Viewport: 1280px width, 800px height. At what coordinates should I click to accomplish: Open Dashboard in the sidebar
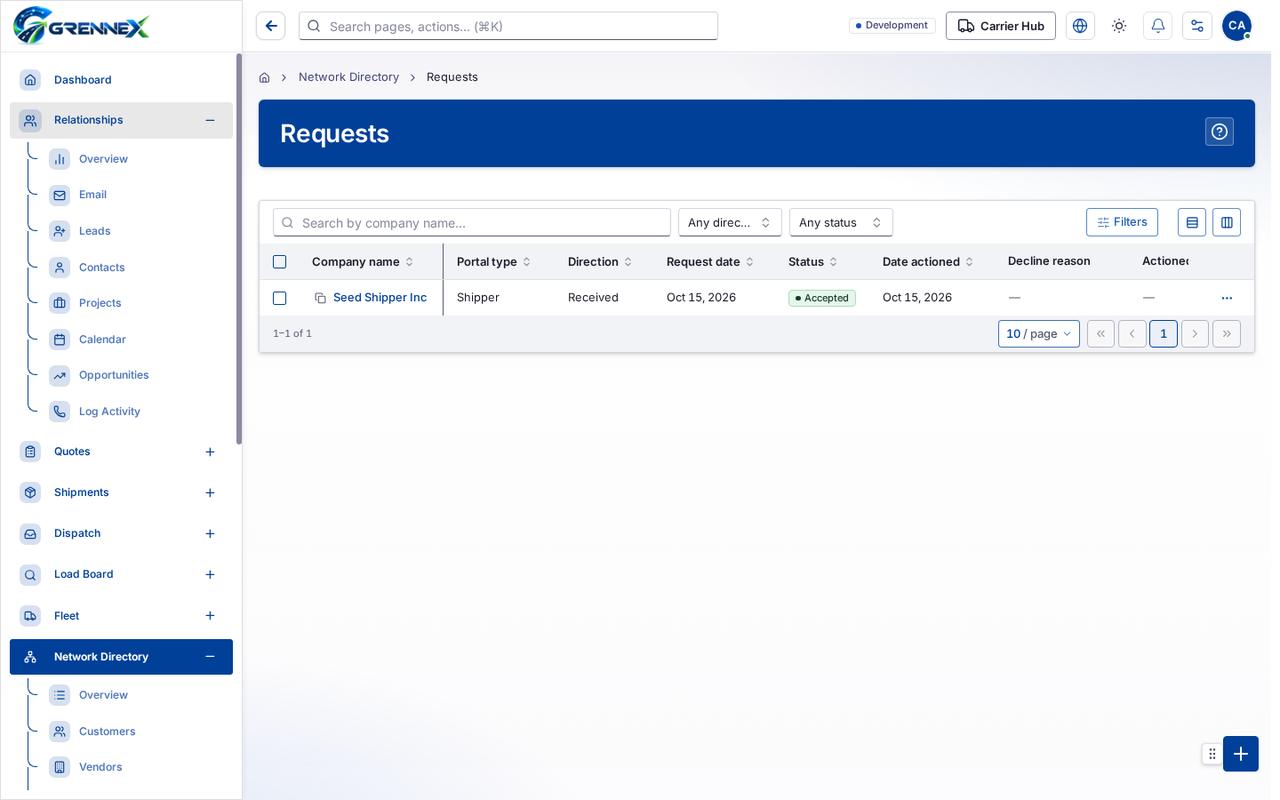(121, 80)
